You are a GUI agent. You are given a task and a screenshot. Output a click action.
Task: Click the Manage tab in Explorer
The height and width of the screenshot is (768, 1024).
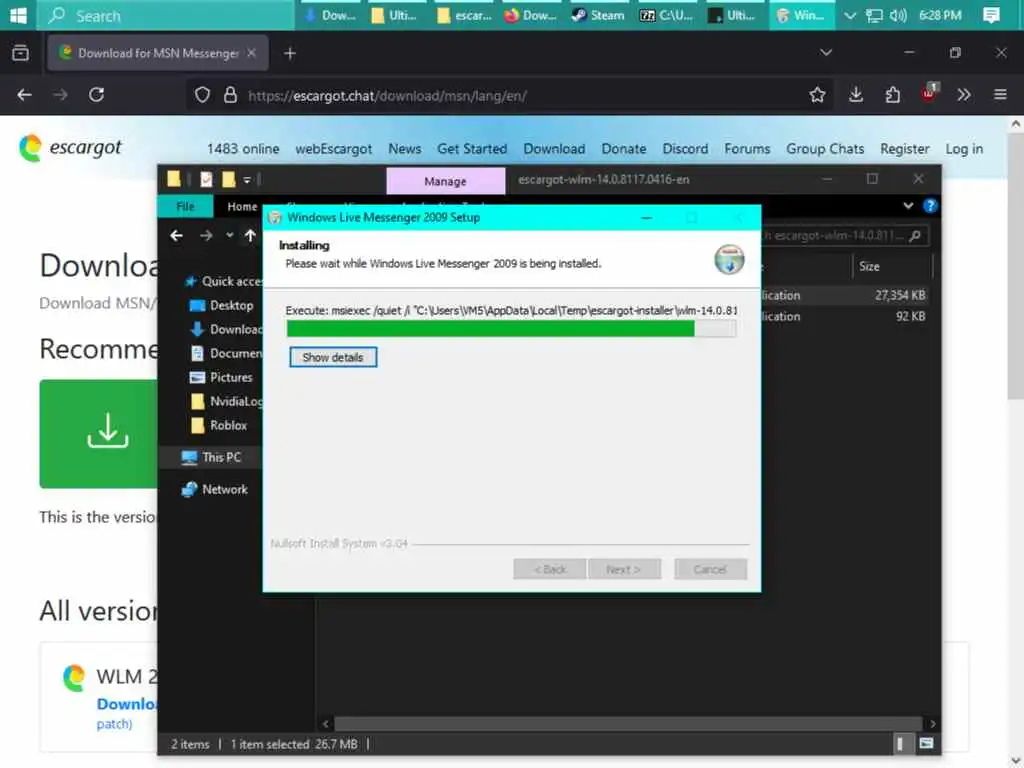point(445,181)
